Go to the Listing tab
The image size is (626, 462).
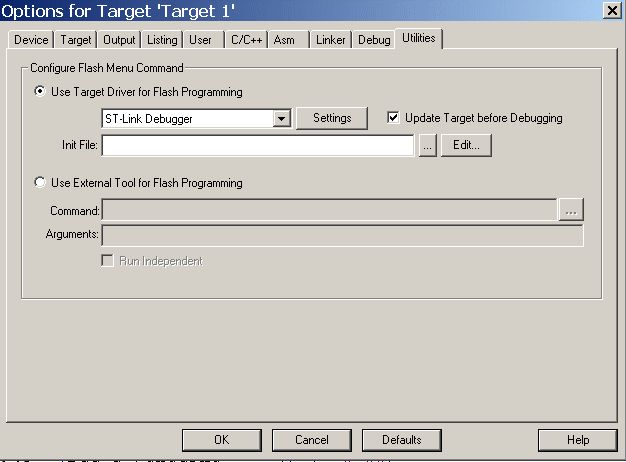[162, 40]
